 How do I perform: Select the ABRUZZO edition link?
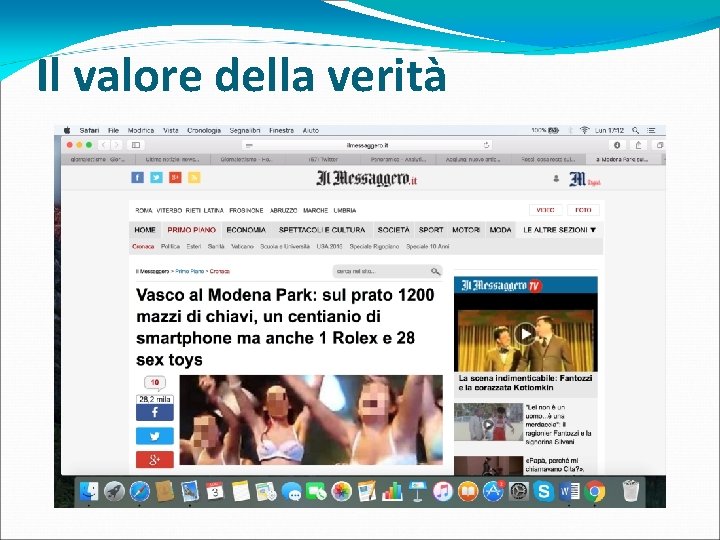pos(283,210)
